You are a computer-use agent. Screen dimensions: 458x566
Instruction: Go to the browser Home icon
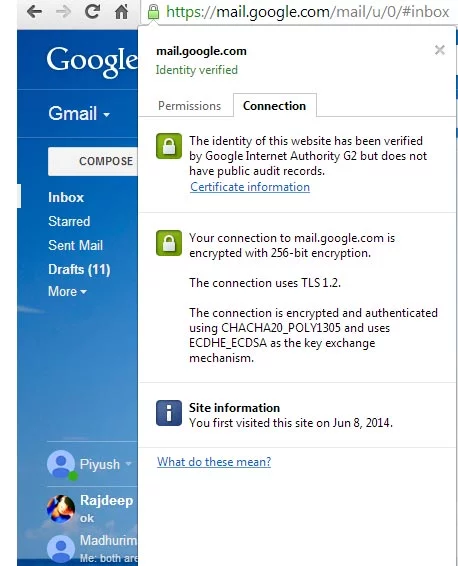pyautogui.click(x=122, y=12)
